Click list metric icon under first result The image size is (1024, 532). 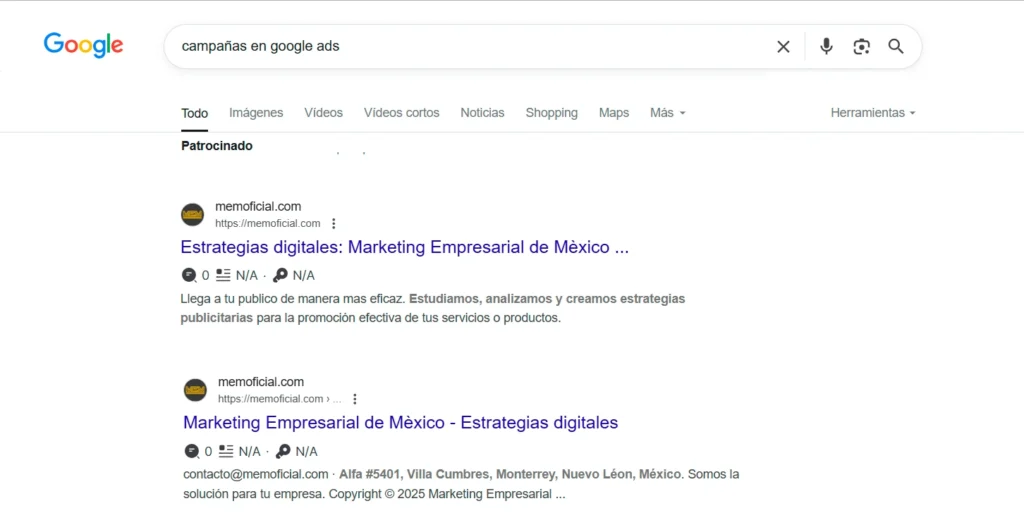(x=223, y=275)
